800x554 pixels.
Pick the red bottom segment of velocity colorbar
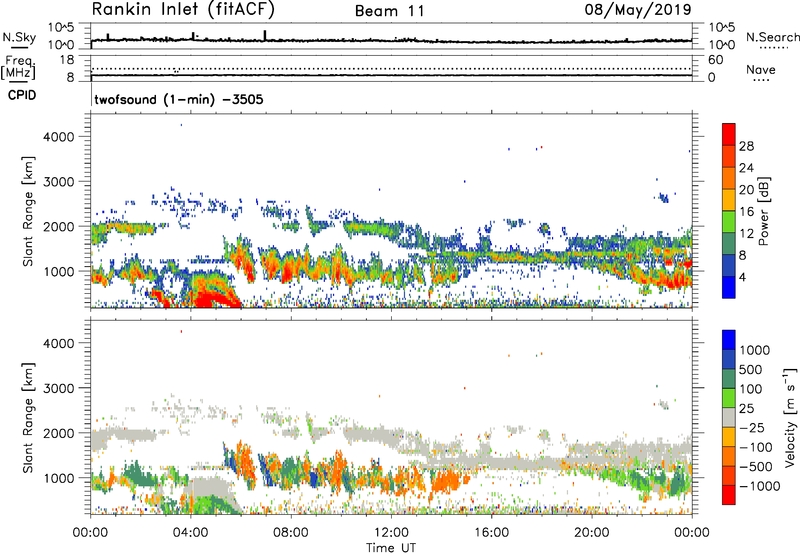click(x=729, y=495)
